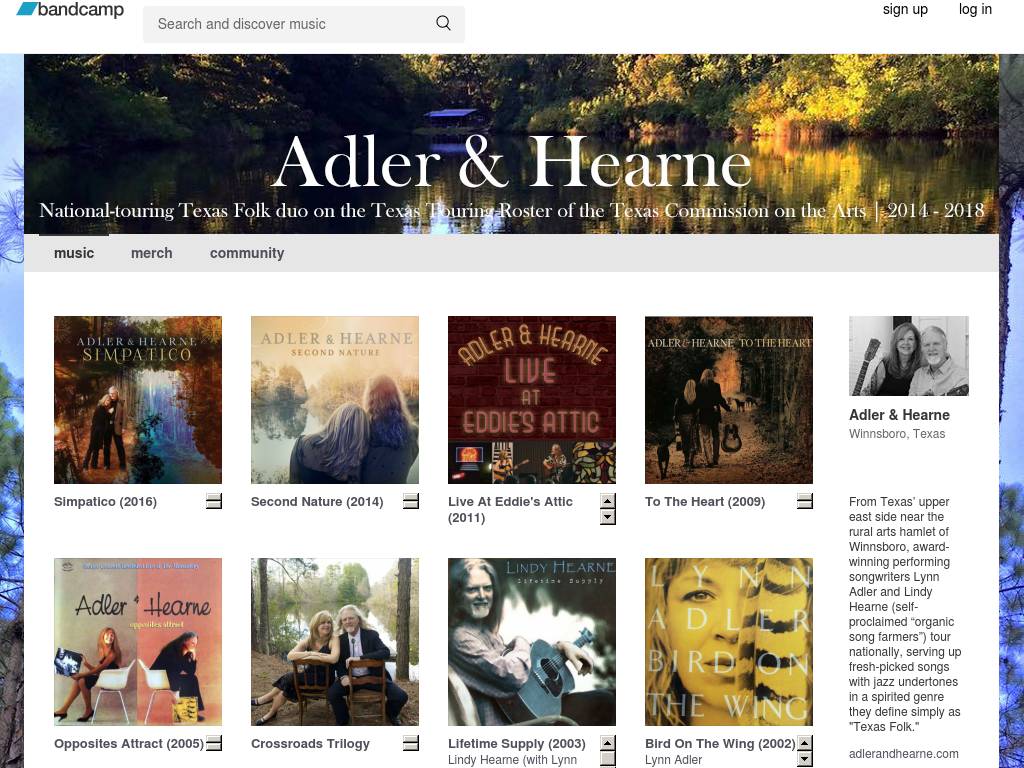The width and height of the screenshot is (1024, 768).
Task: Click down arrow next to Live At Eddie's Attic
Action: pyautogui.click(x=608, y=517)
